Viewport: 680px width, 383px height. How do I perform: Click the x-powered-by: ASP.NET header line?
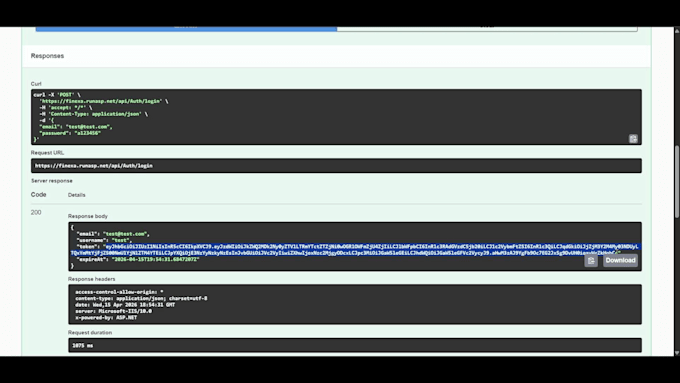106,318
